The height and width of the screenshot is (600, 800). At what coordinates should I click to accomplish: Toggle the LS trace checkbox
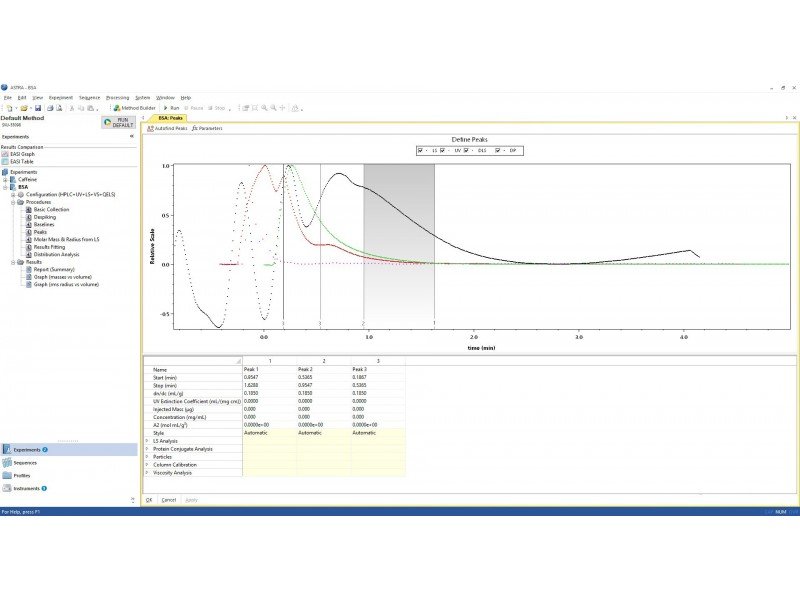tap(420, 151)
